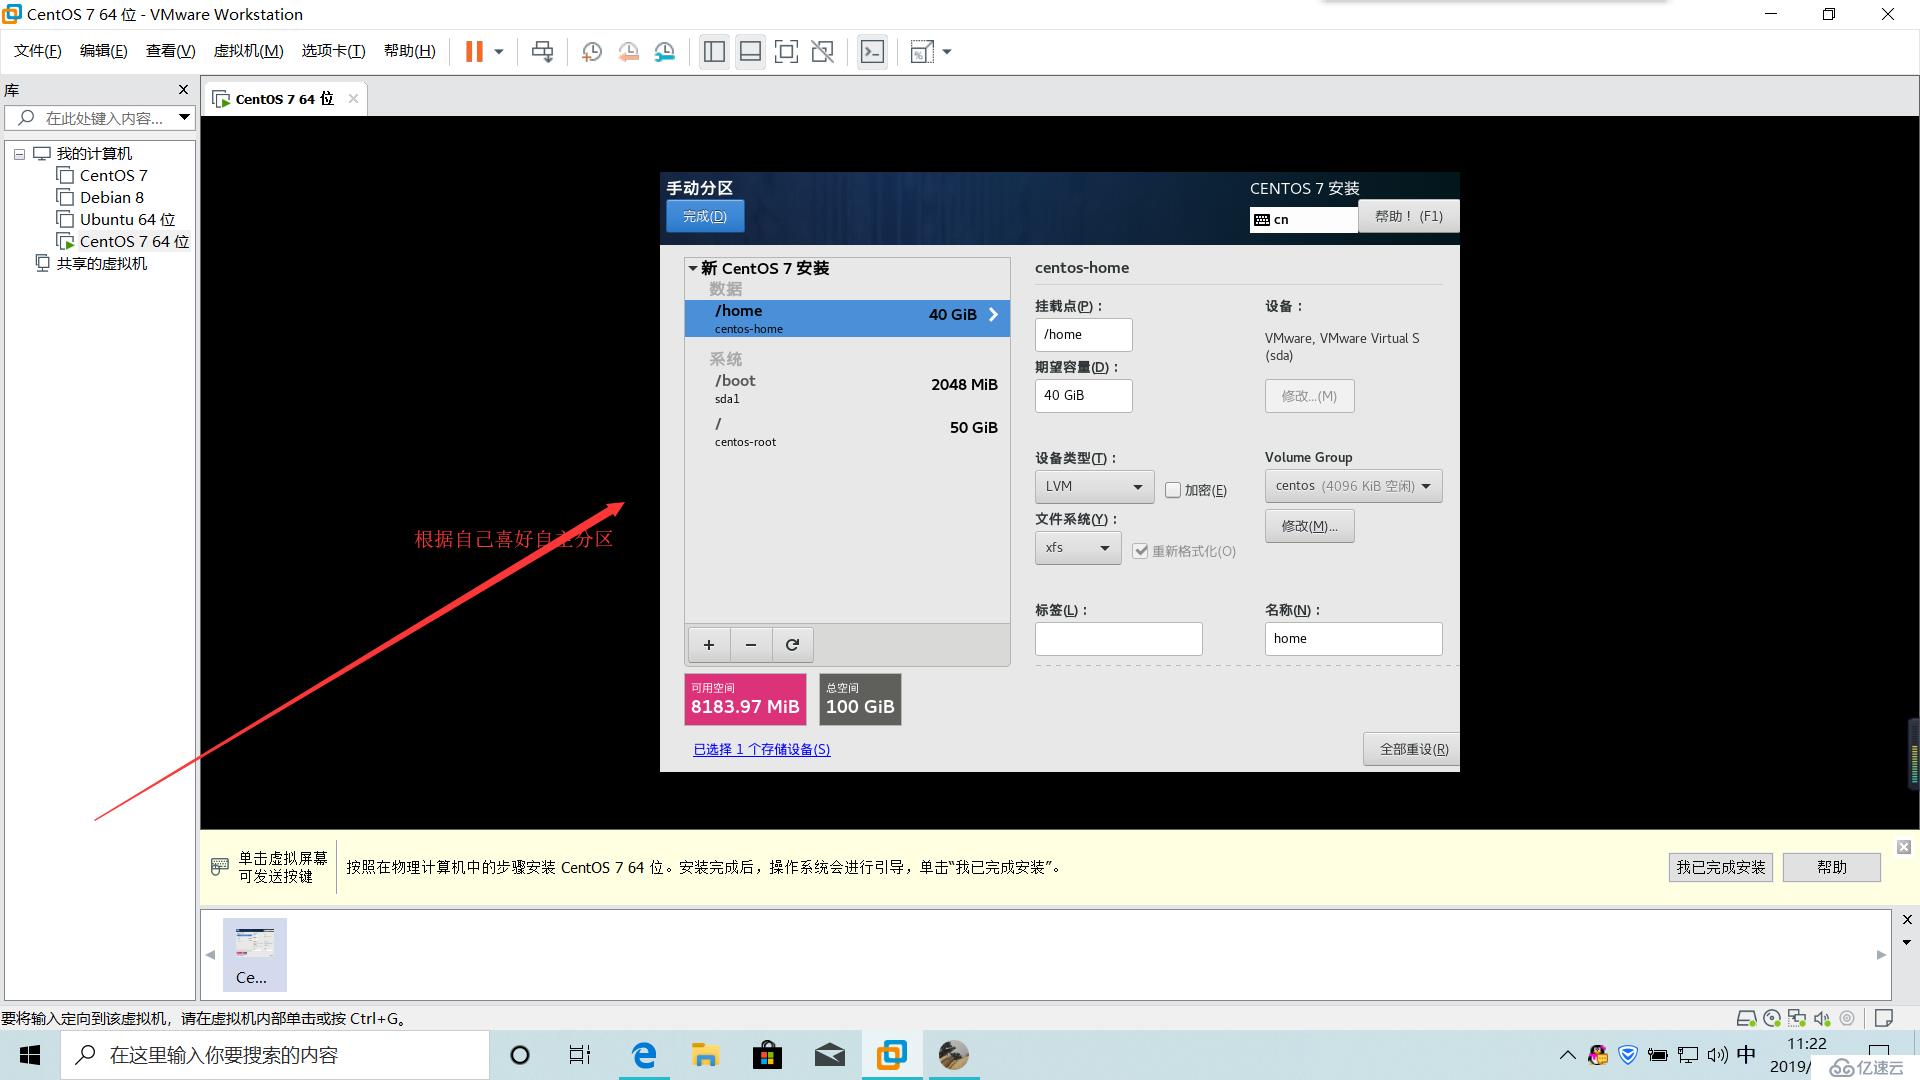This screenshot has height=1080, width=1920.
Task: Click the network adapter status icon
Action: [1797, 1019]
